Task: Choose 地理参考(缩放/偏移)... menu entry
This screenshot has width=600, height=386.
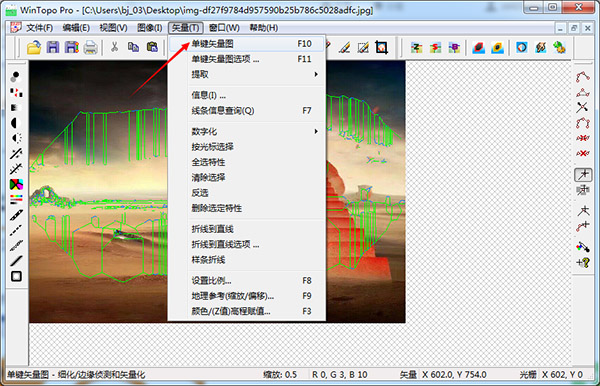Action: 247,296
